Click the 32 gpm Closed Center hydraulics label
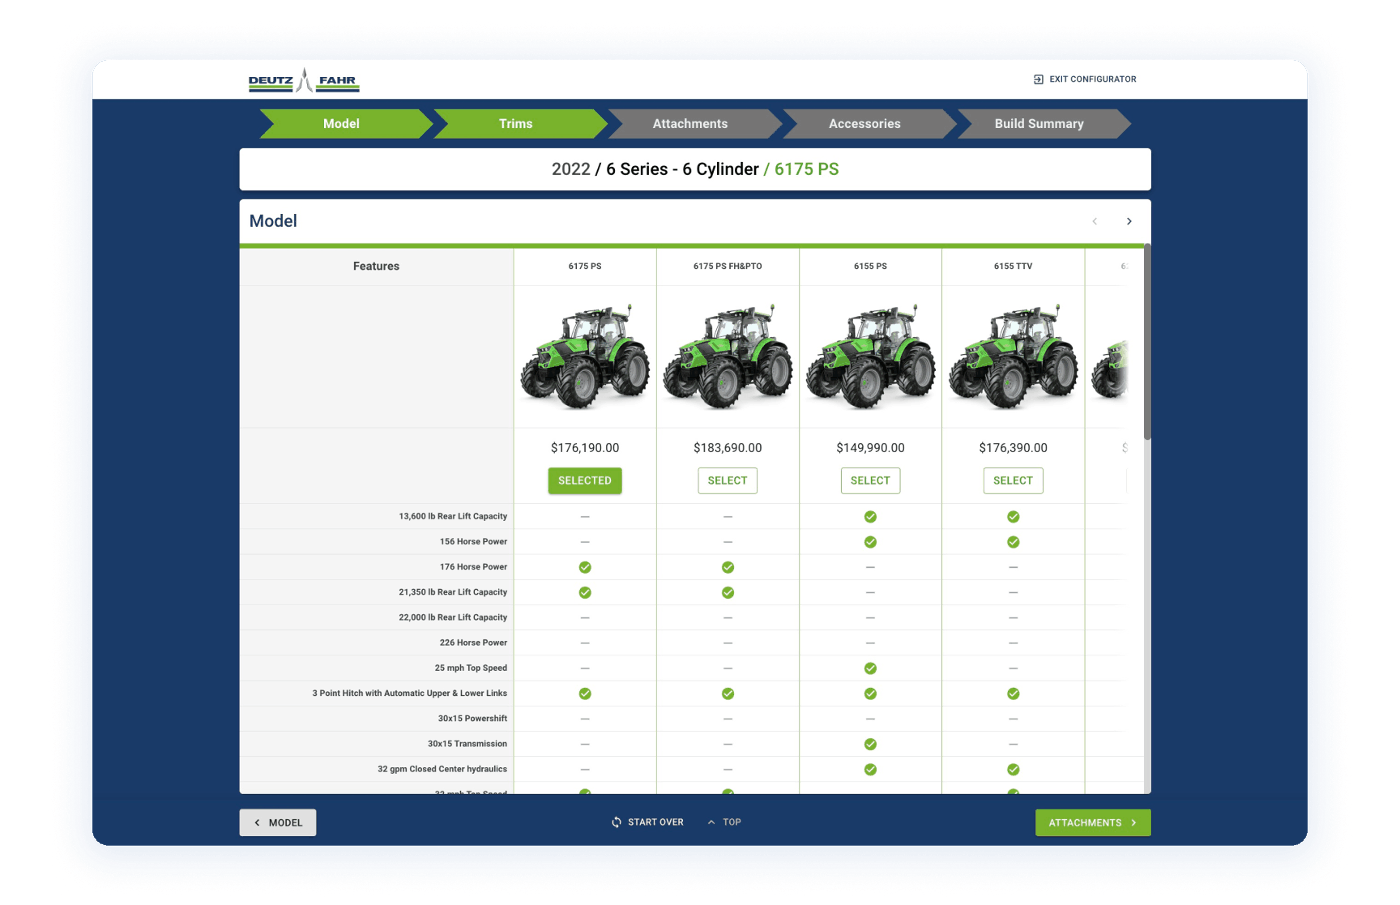The image size is (1400, 905). point(442,770)
